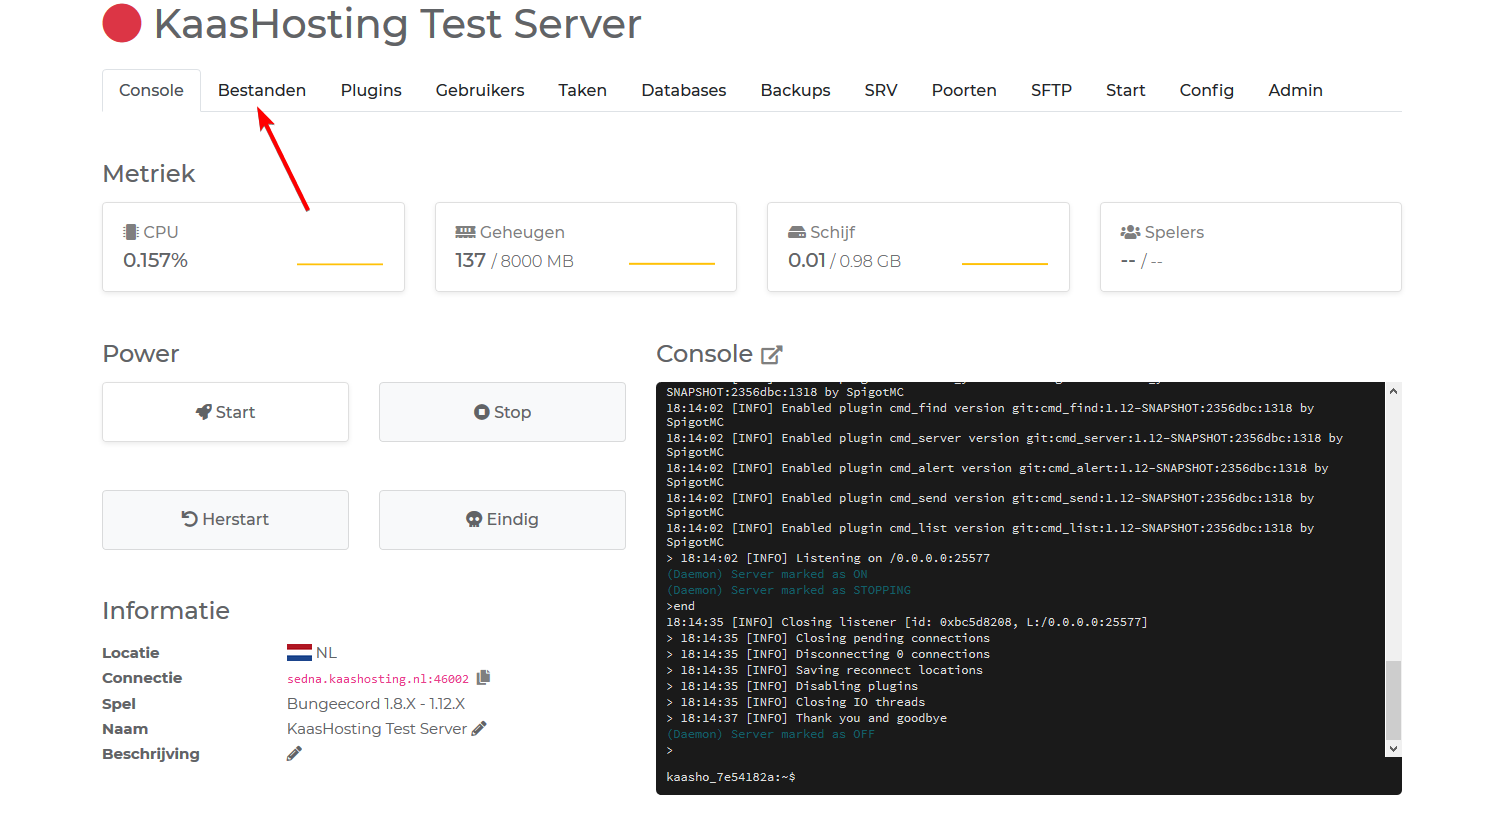
Task: Go to the Backups tab
Action: 795,90
